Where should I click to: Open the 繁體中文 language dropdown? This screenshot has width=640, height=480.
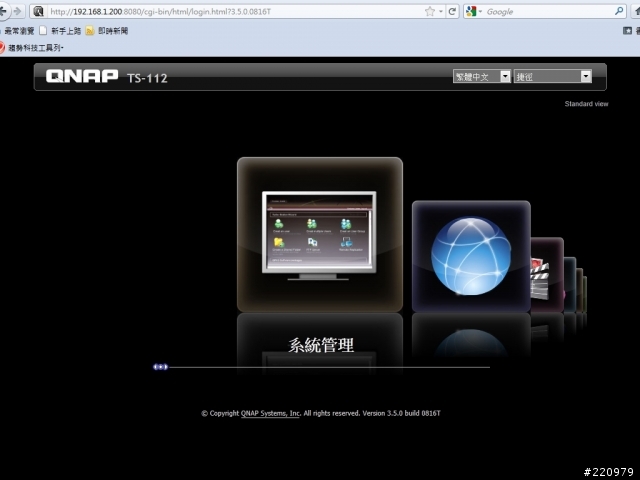(x=482, y=76)
